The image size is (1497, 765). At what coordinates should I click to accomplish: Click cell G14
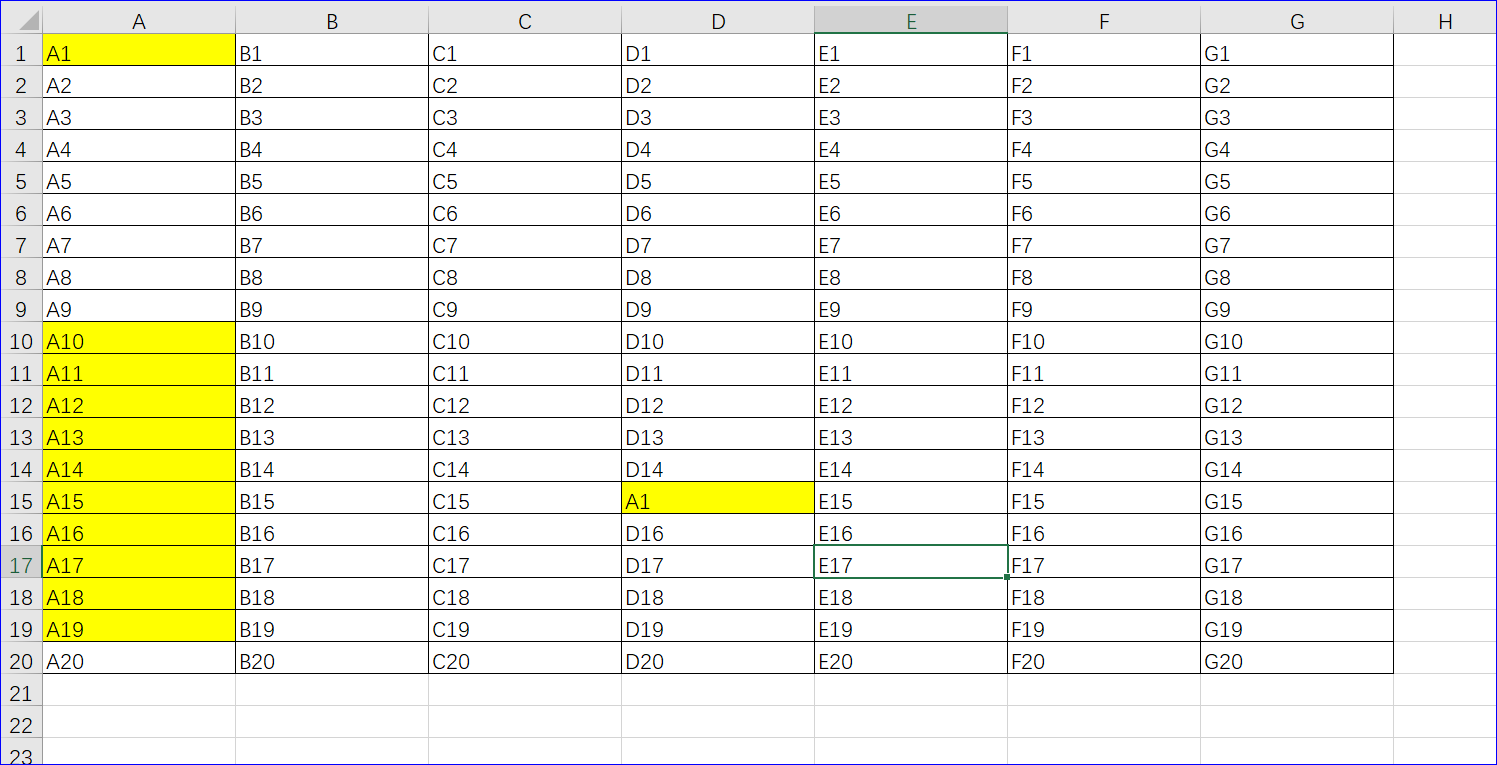(1297, 466)
